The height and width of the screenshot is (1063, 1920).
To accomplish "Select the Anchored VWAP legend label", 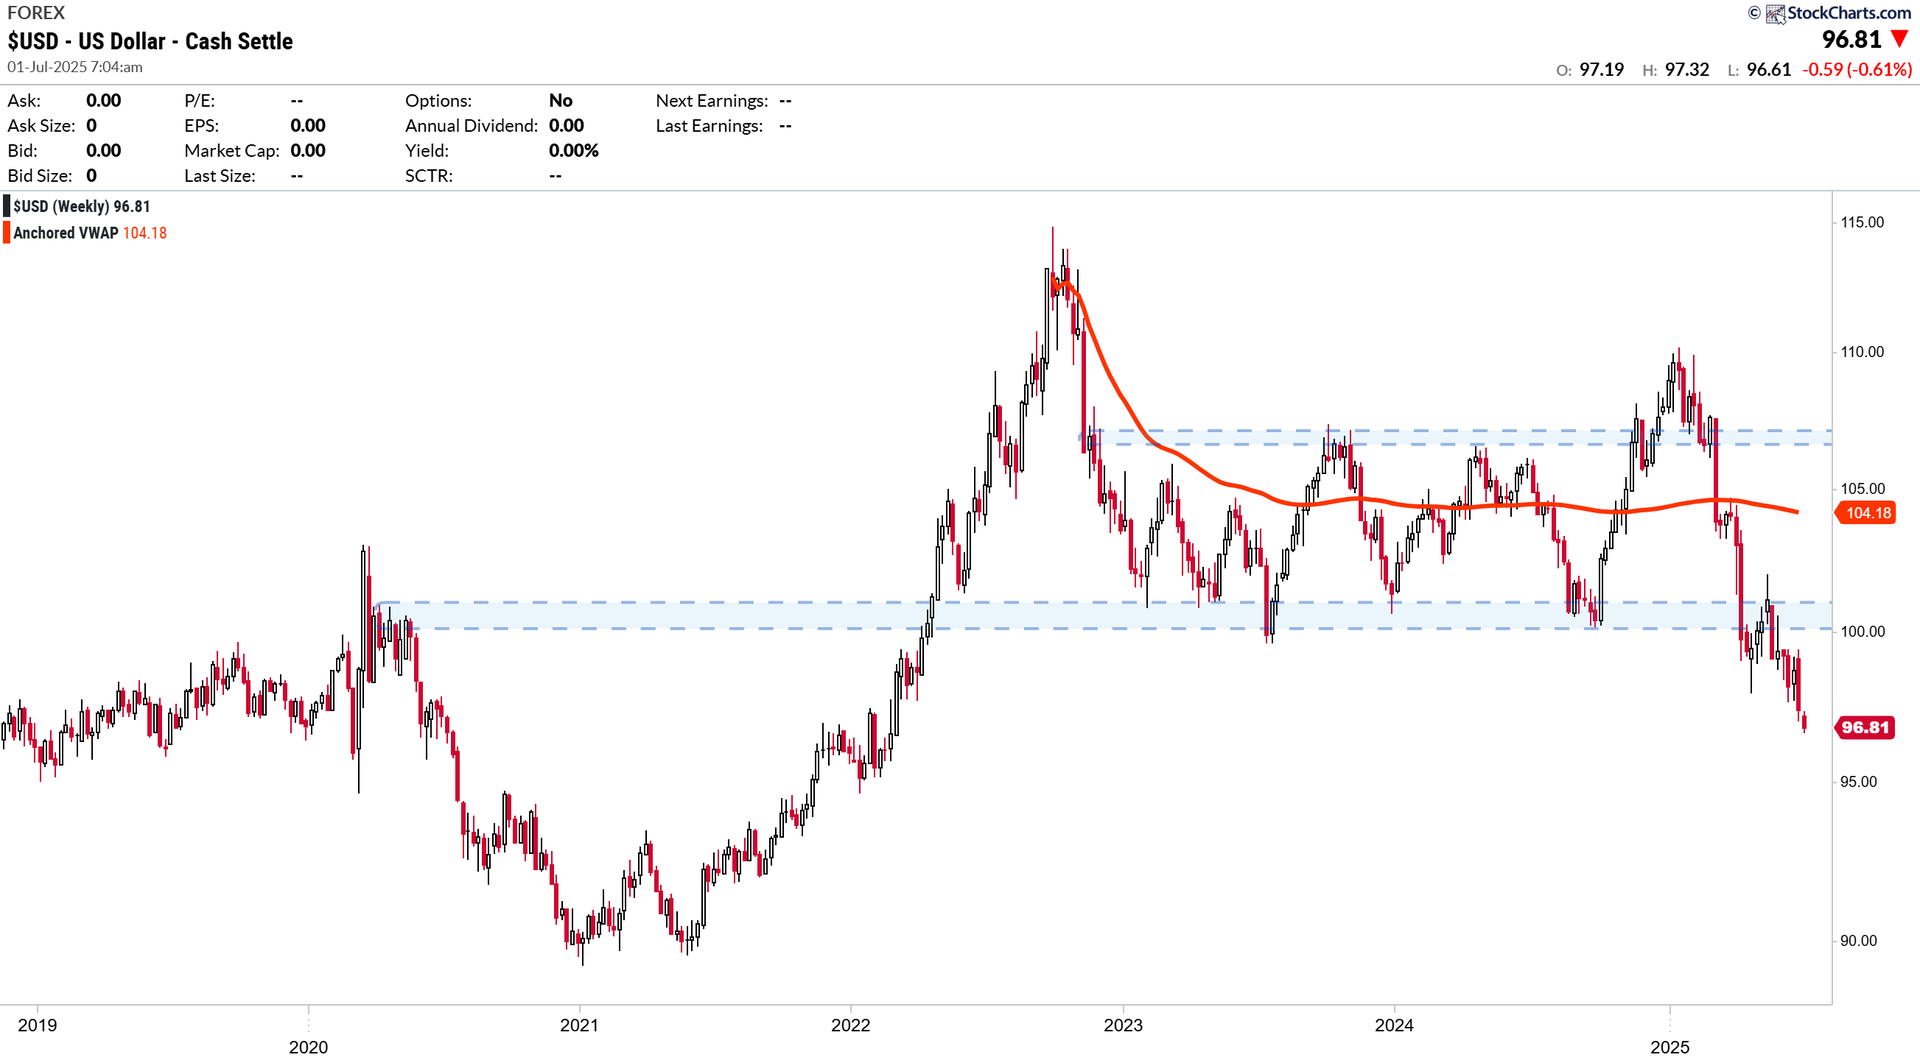I will [66, 233].
